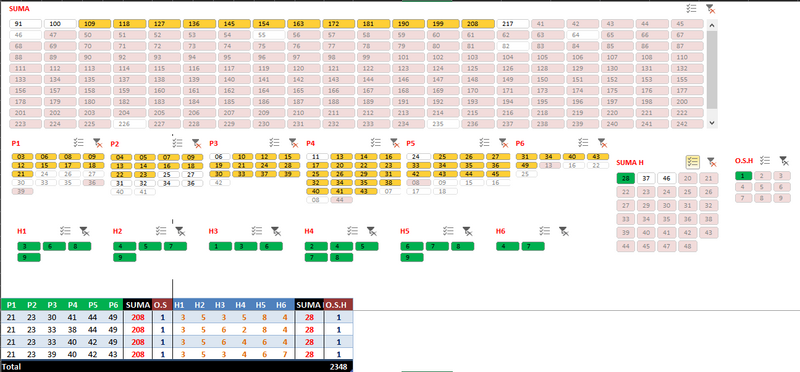Choose 46 in the SUMA H slicer
The image size is (800, 372).
(x=667, y=178)
